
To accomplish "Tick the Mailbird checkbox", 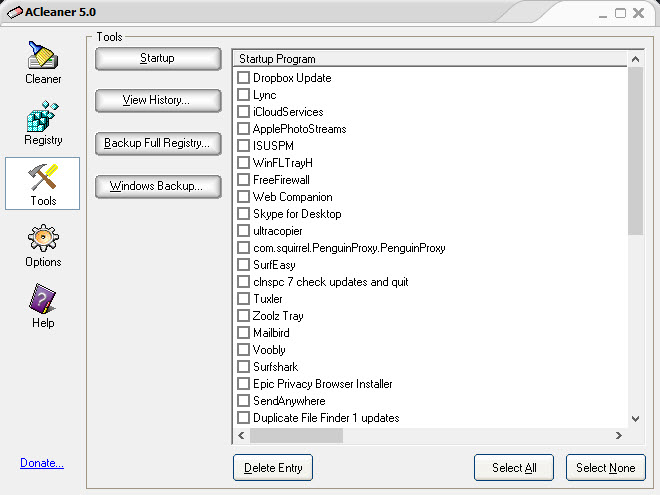I will point(243,333).
